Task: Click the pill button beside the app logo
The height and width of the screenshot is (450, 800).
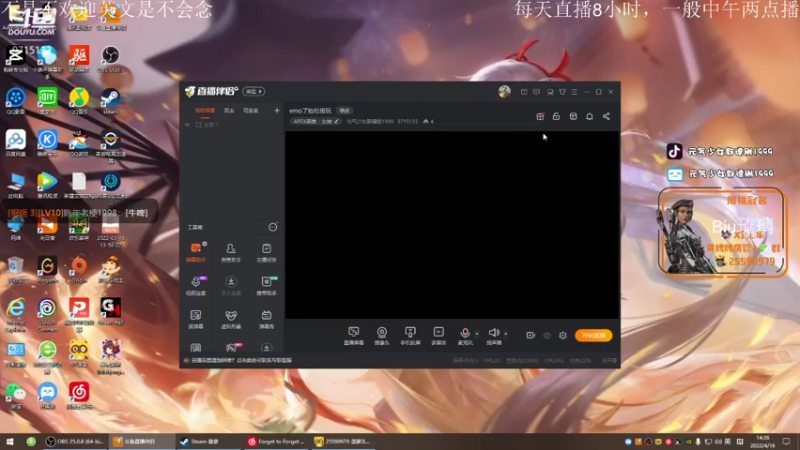Action: (x=254, y=92)
